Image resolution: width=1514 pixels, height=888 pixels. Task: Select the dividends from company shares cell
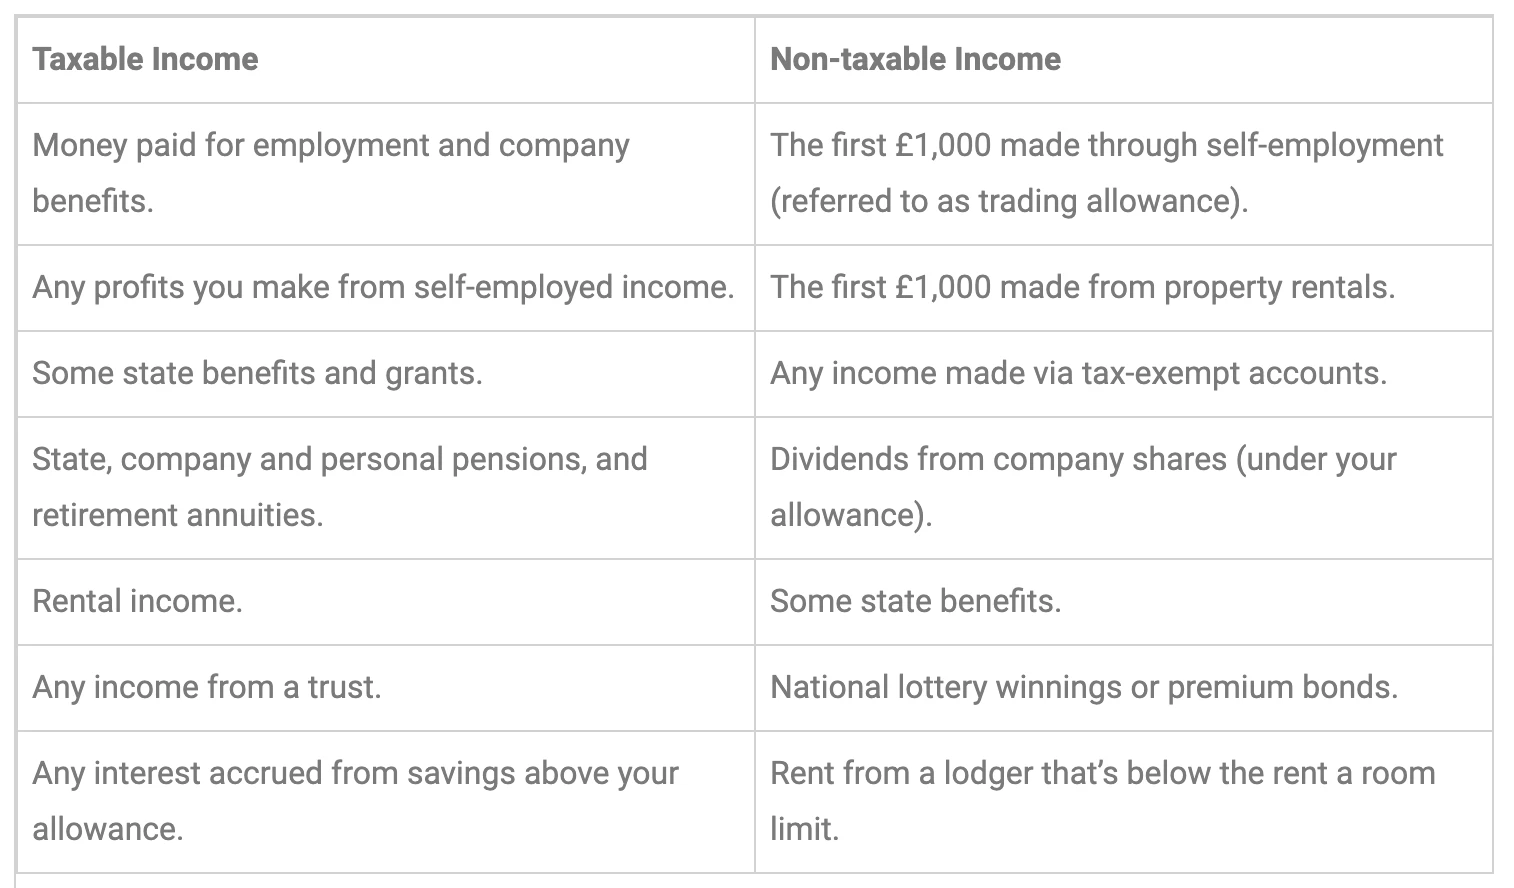(1123, 488)
